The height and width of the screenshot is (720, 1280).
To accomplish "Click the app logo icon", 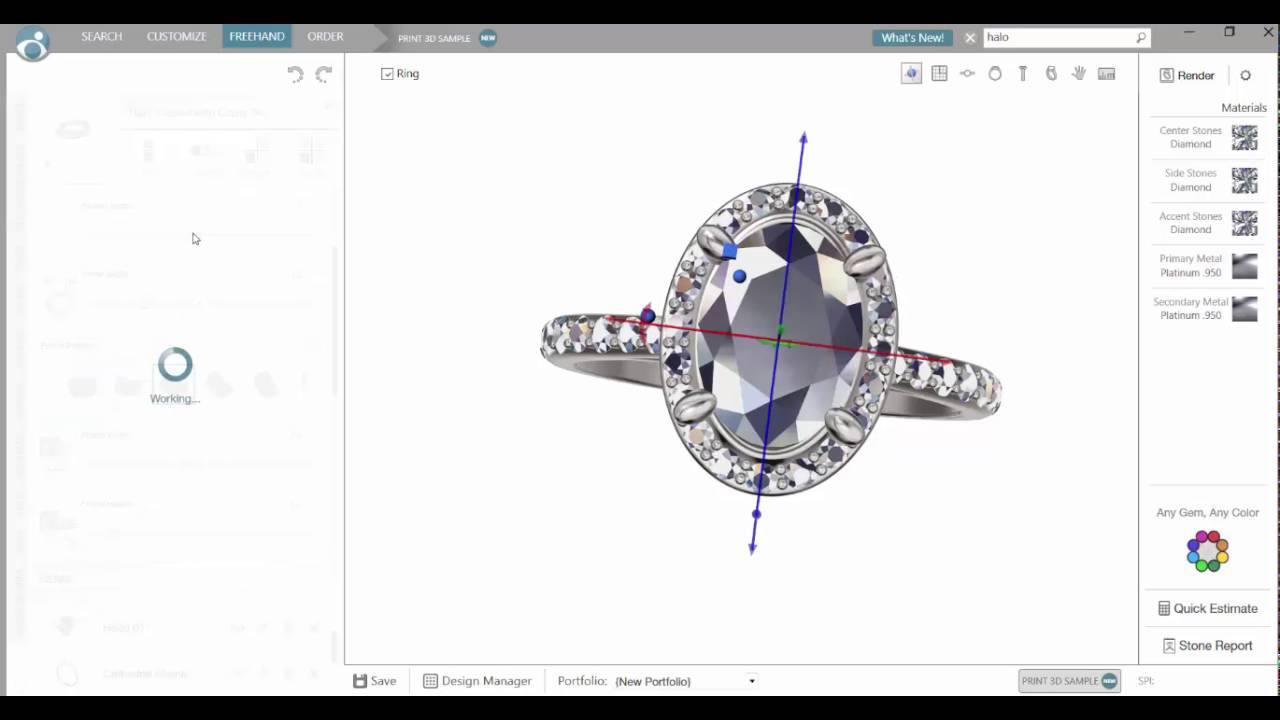I will click(32, 44).
